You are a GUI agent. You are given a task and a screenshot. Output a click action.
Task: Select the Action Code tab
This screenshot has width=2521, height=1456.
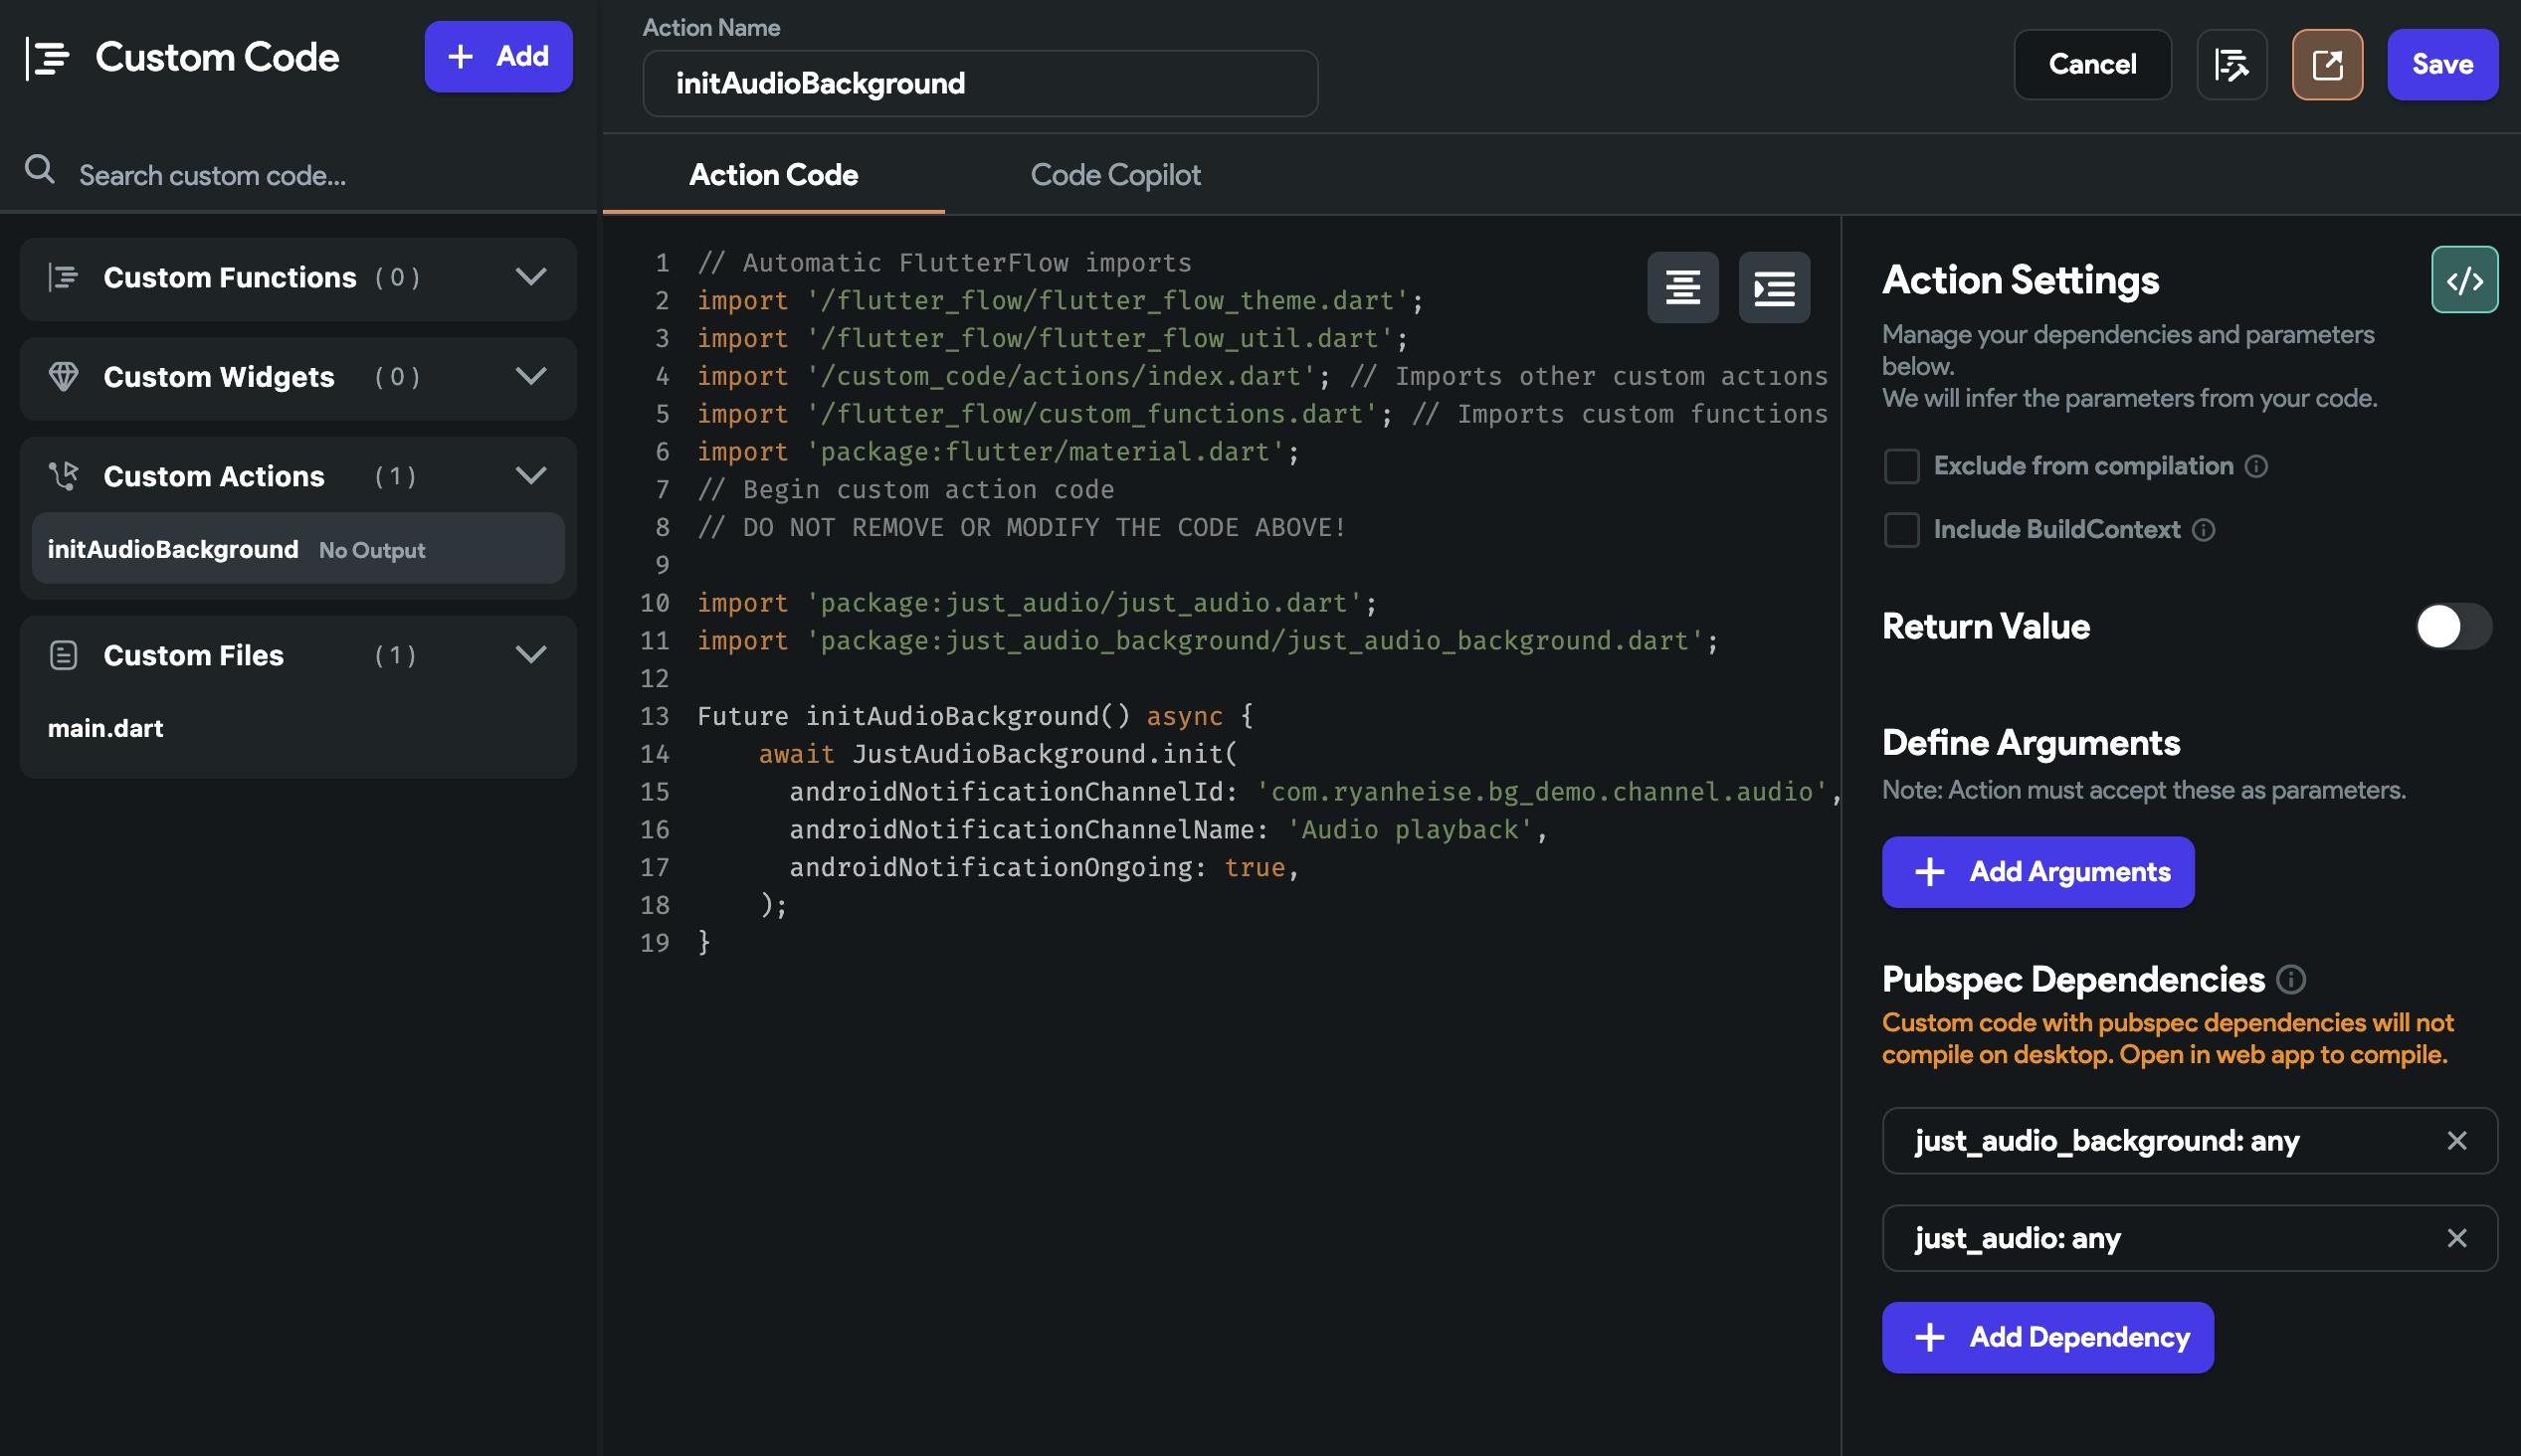tap(773, 175)
